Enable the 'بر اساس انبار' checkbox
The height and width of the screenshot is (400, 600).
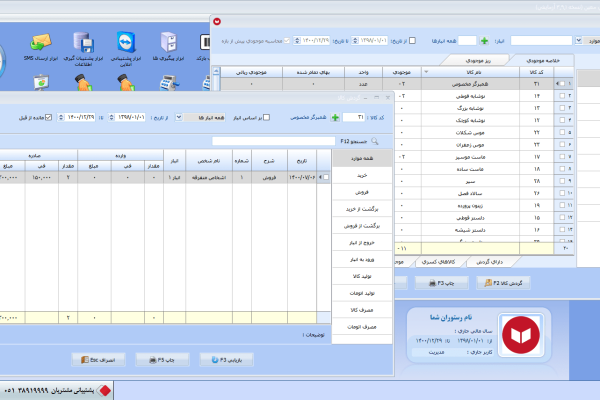point(266,117)
